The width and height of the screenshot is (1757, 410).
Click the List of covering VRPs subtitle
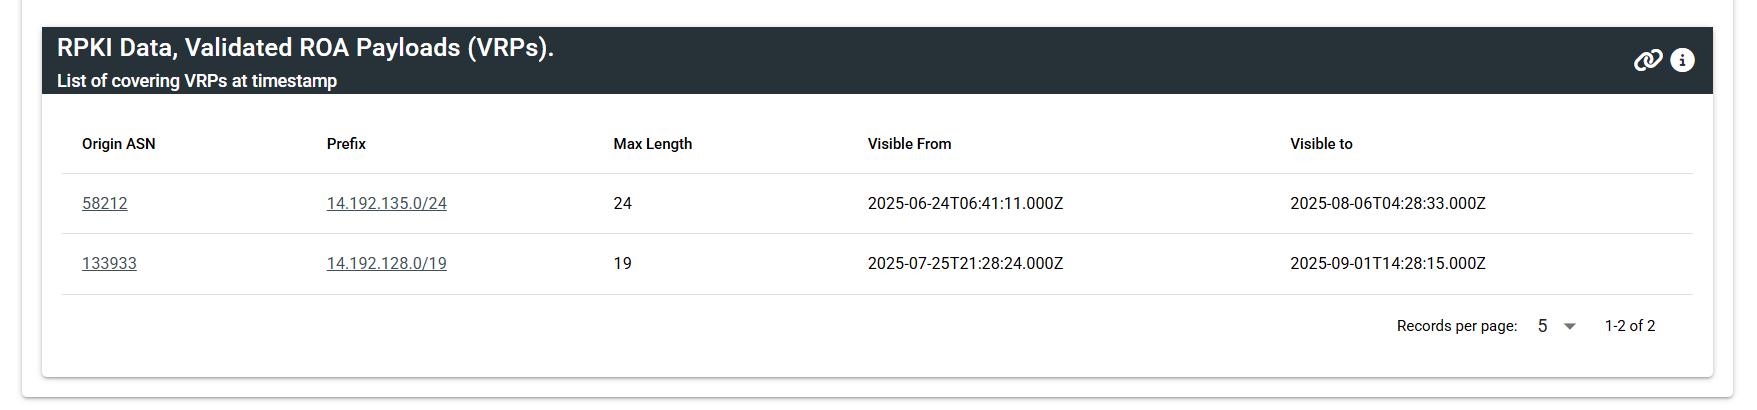click(x=197, y=81)
